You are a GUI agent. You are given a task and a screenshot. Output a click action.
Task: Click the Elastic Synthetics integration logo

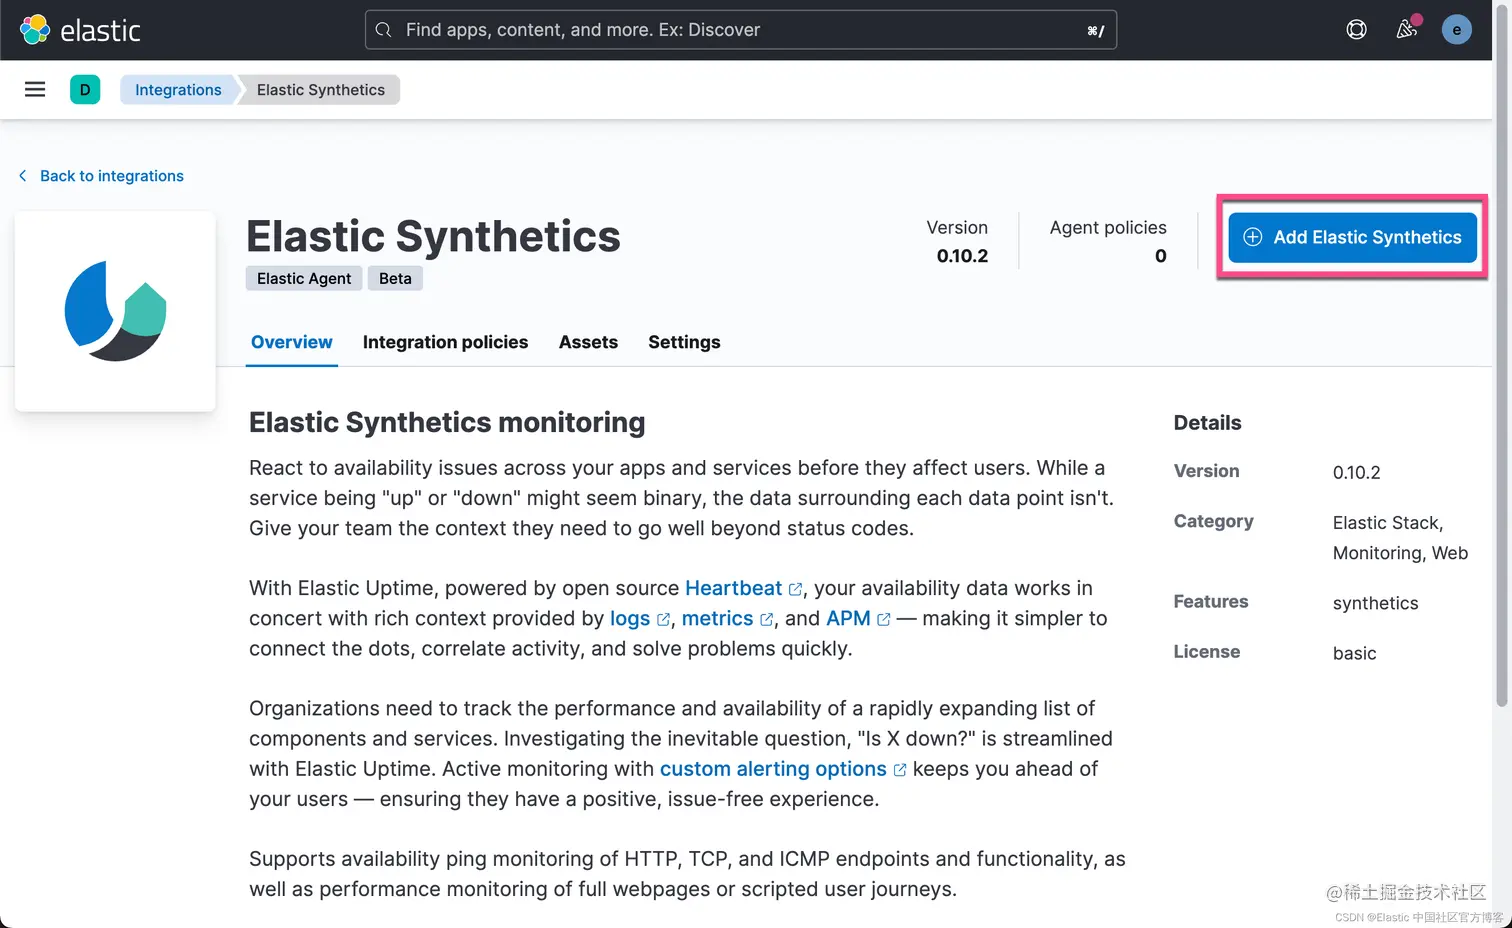coord(115,311)
